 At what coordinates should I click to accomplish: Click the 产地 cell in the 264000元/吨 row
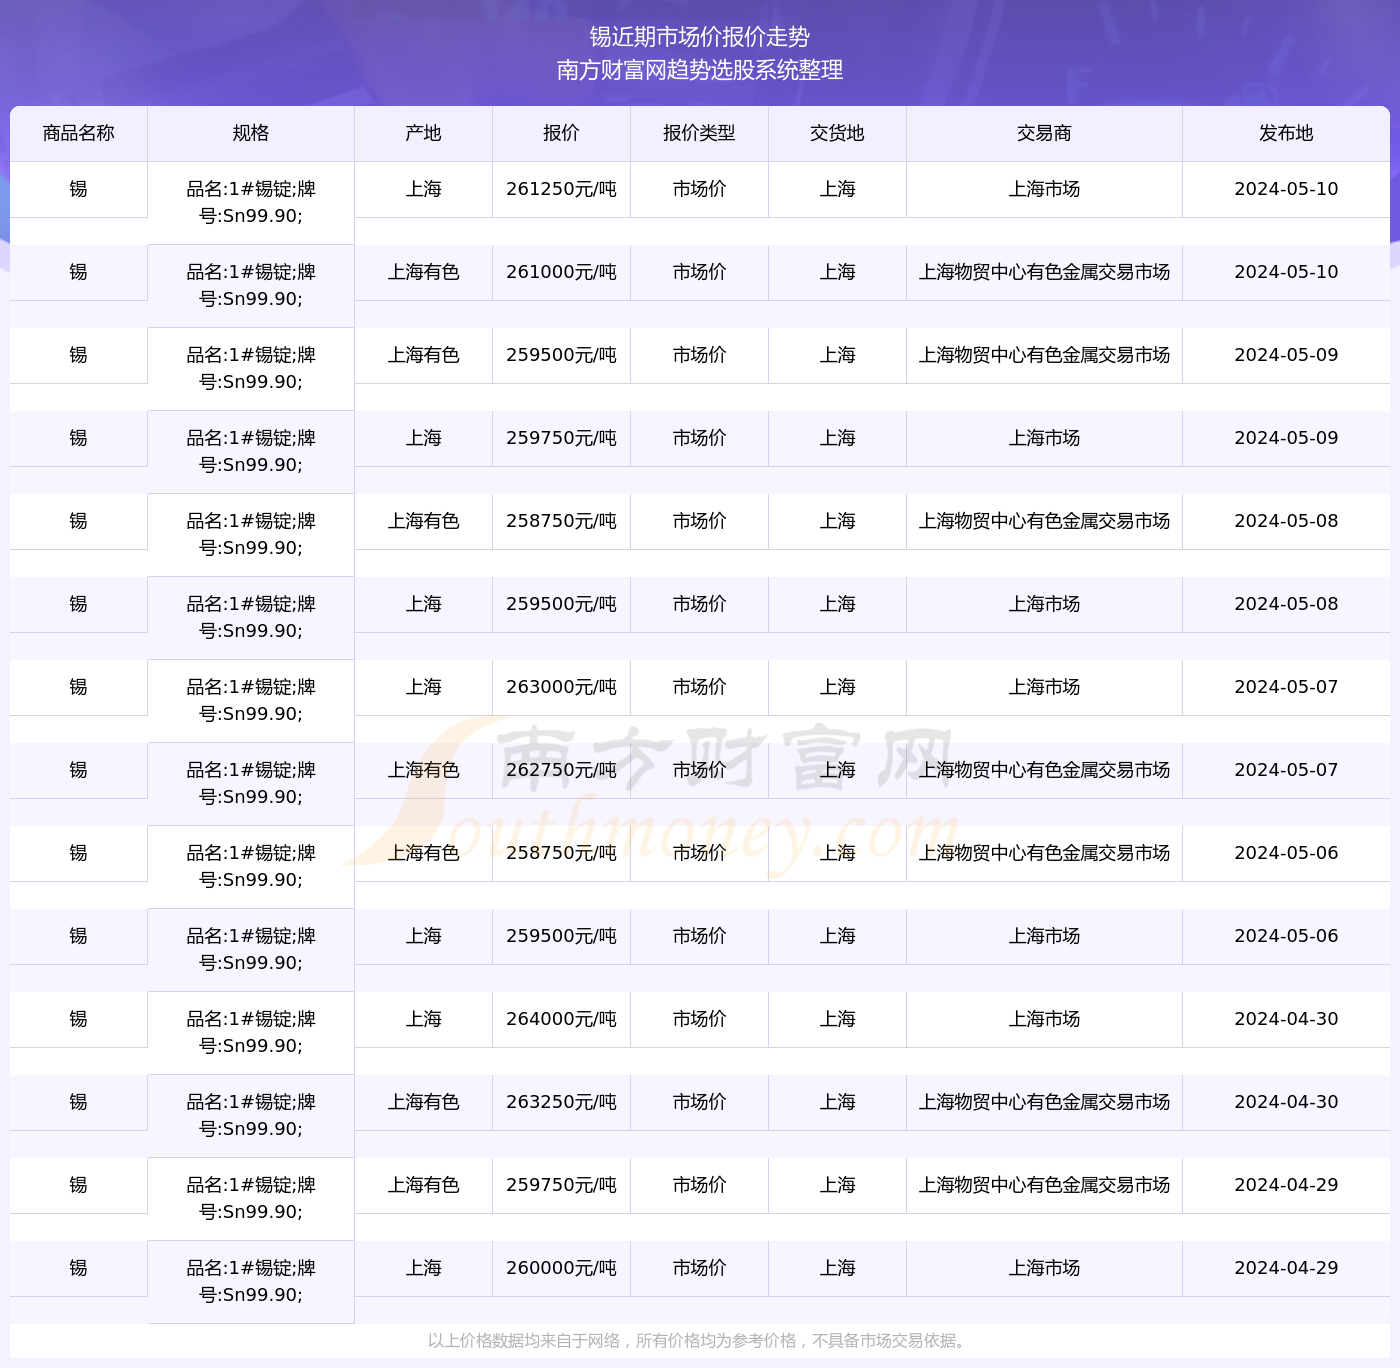pyautogui.click(x=424, y=1019)
